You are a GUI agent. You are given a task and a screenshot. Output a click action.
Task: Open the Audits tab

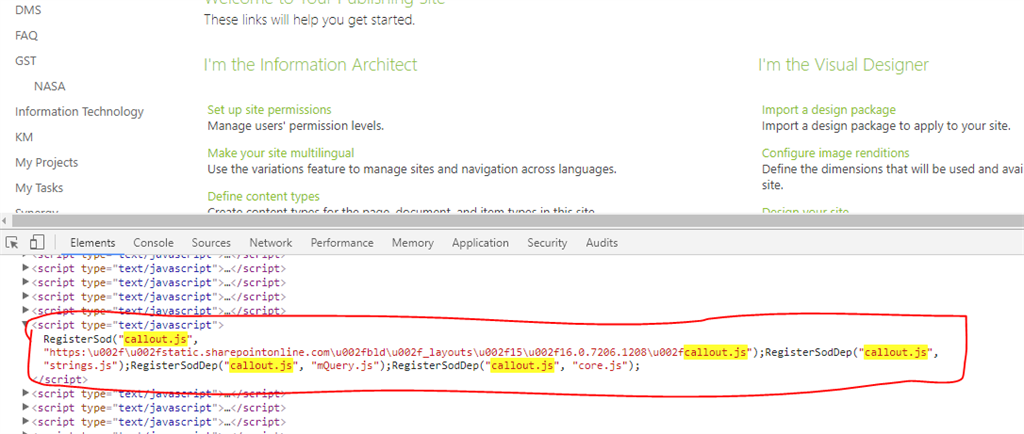[x=601, y=243]
